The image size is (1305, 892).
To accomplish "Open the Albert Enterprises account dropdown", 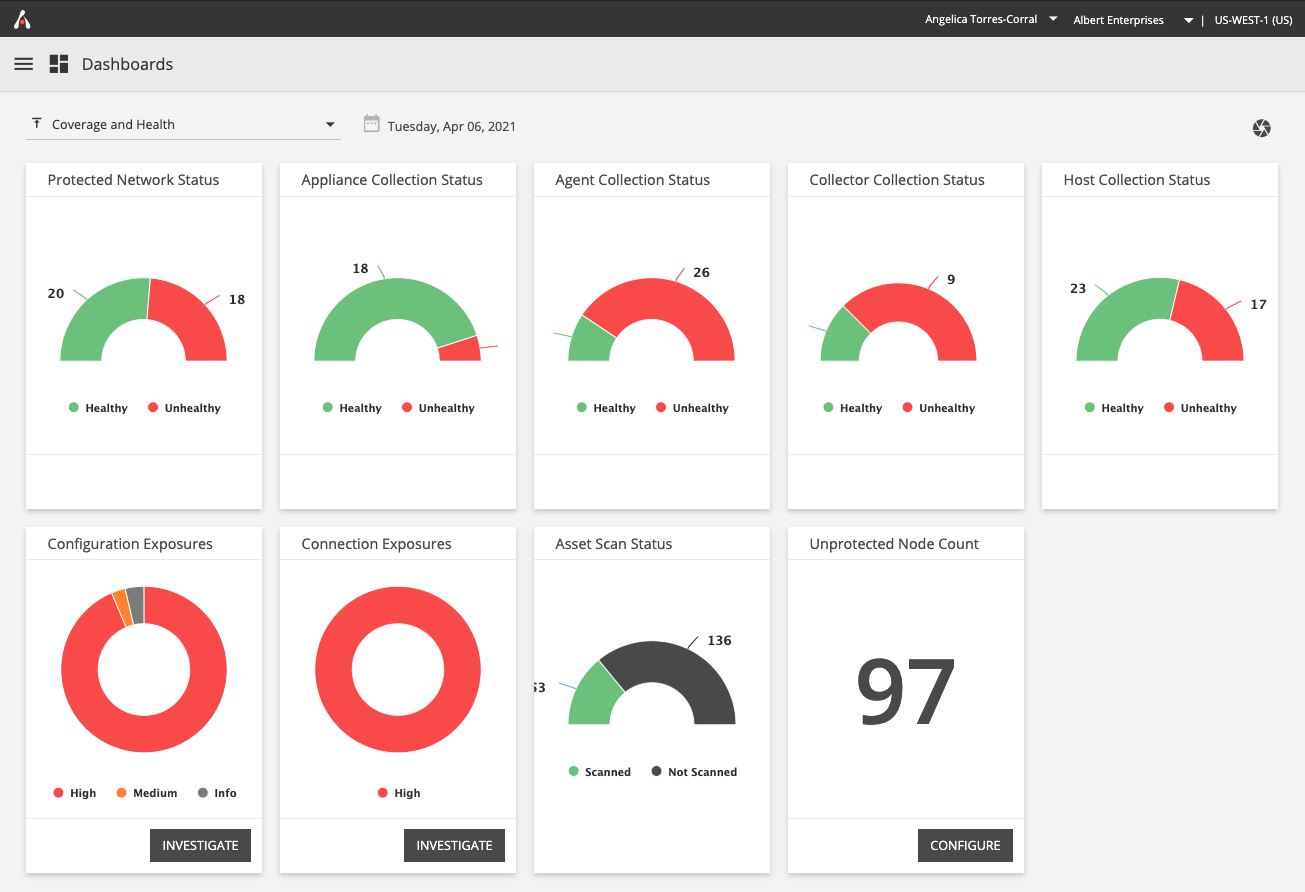I will [1128, 20].
